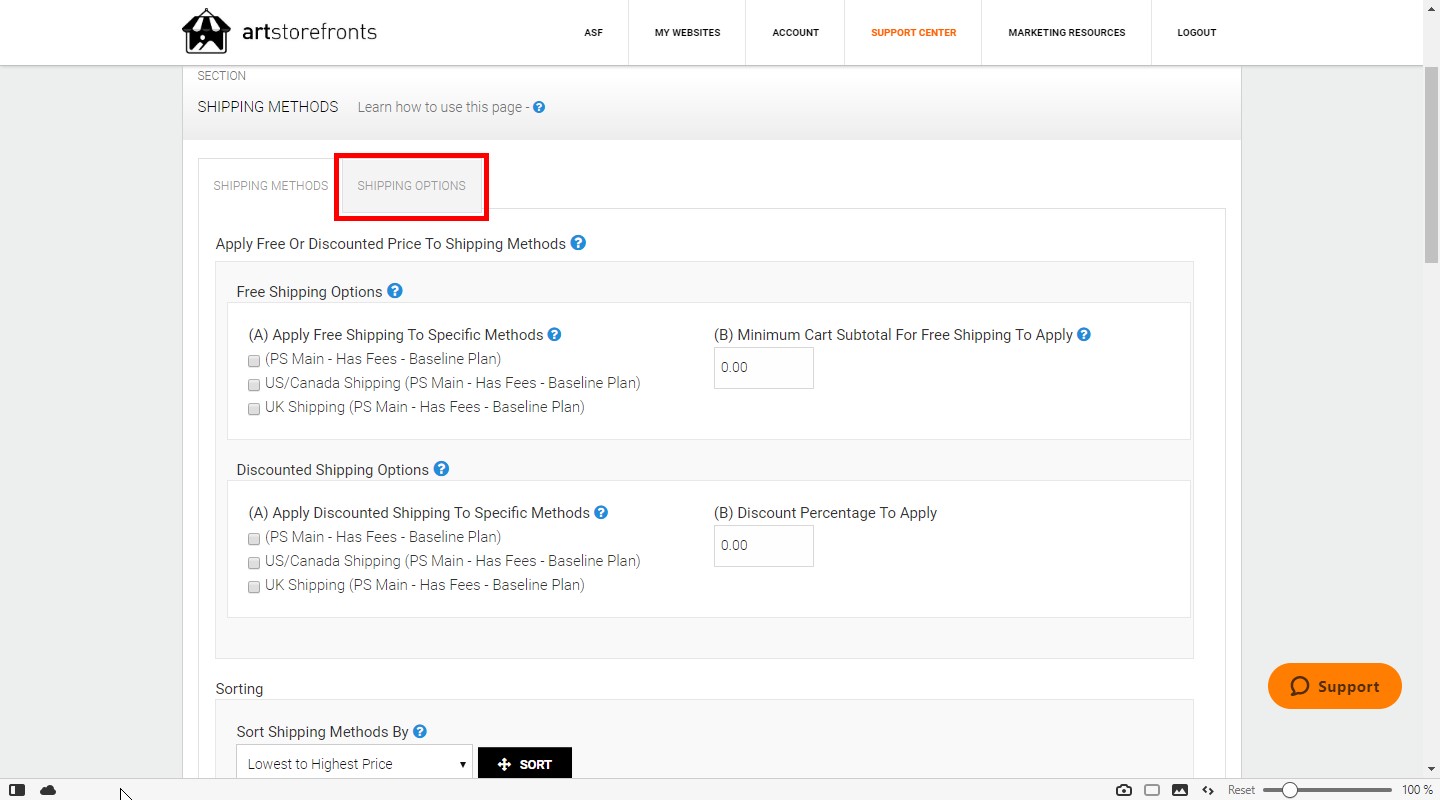1440x800 pixels.
Task: Open help icon beside 'Learn how to use this page'
Action: (539, 107)
